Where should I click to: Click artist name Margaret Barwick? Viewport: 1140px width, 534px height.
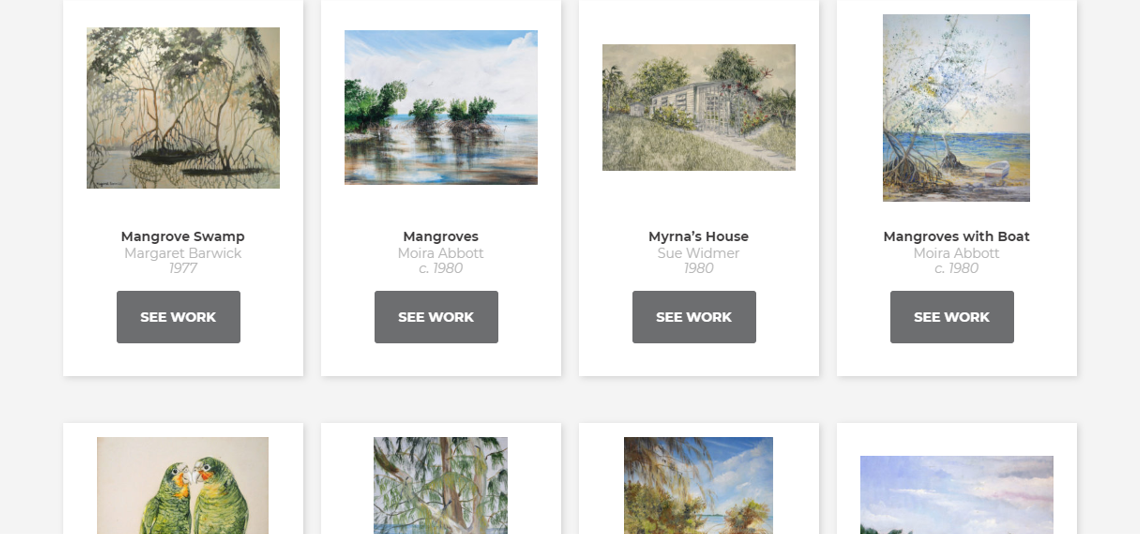pos(182,253)
